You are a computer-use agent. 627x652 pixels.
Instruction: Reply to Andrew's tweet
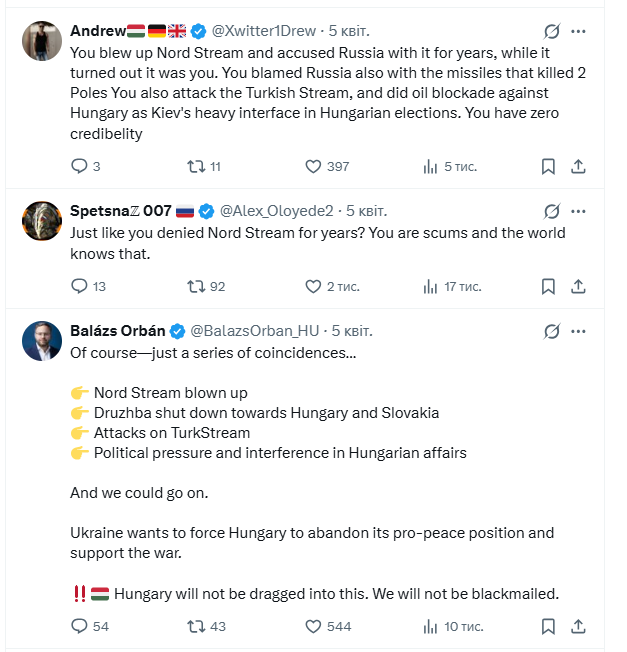tap(80, 166)
